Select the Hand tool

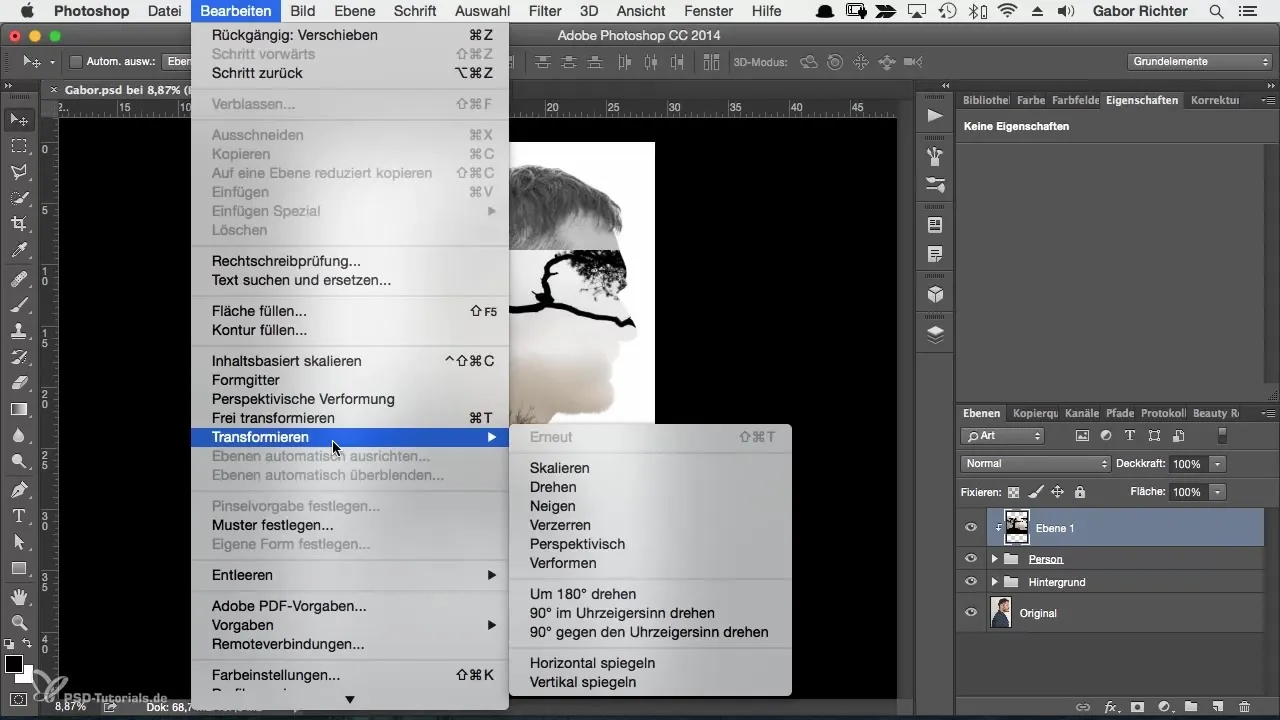[19, 596]
